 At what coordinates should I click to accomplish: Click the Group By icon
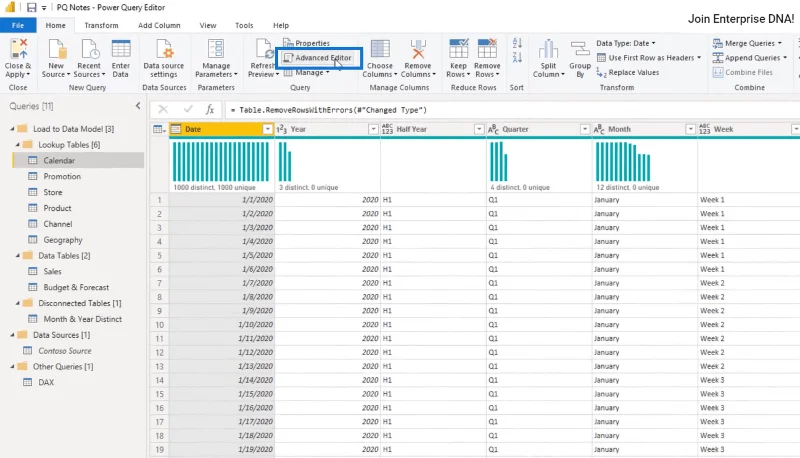point(580,49)
